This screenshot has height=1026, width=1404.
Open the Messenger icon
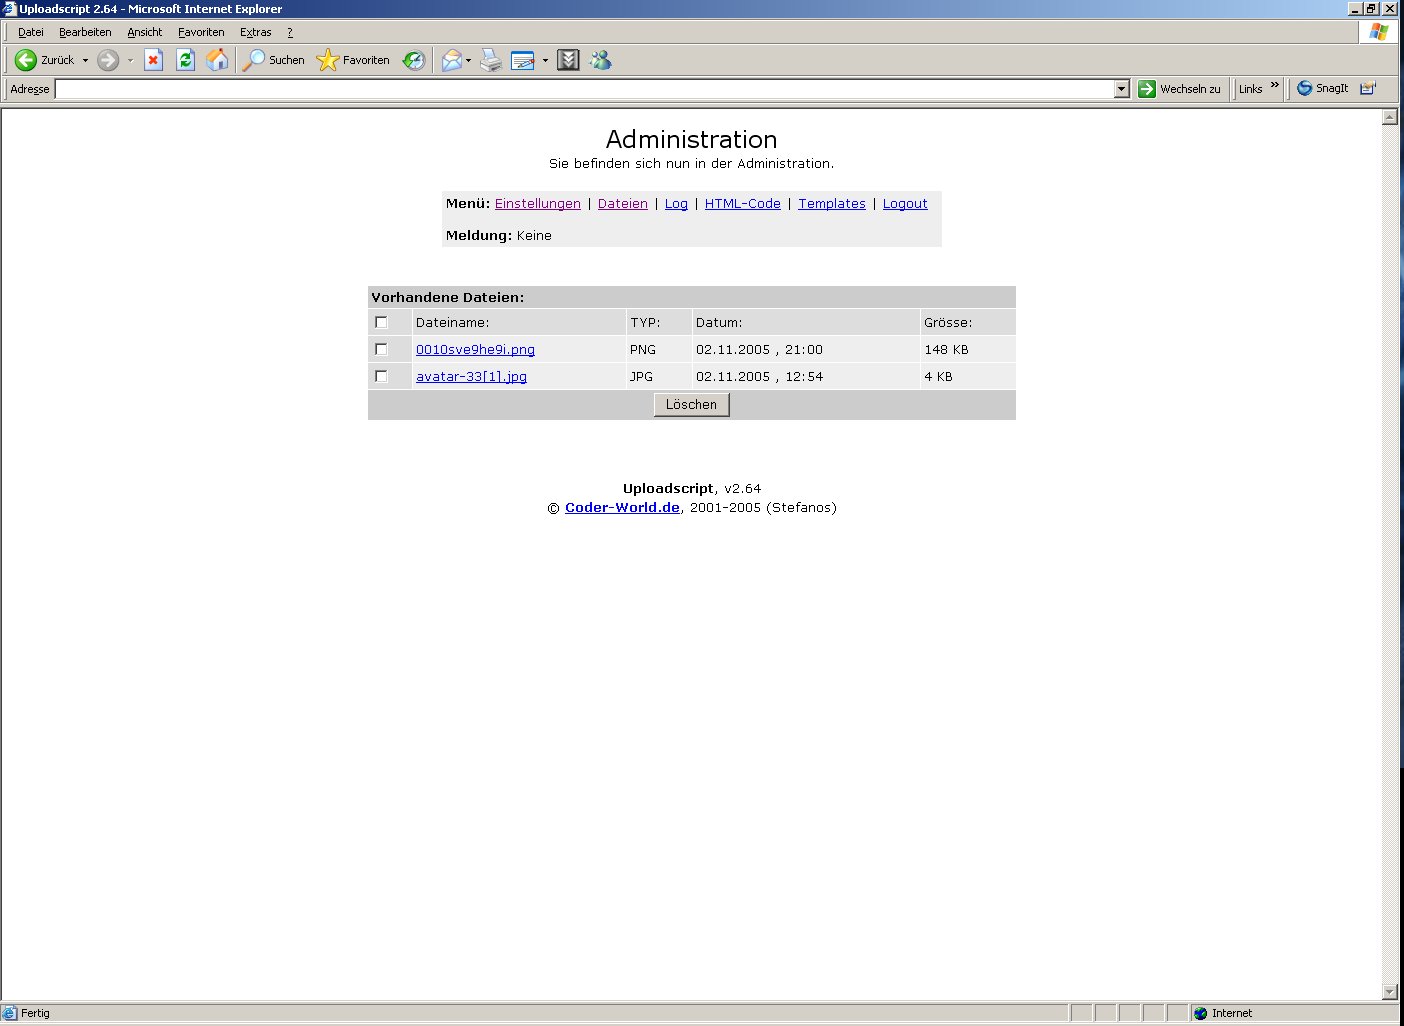[x=600, y=60]
